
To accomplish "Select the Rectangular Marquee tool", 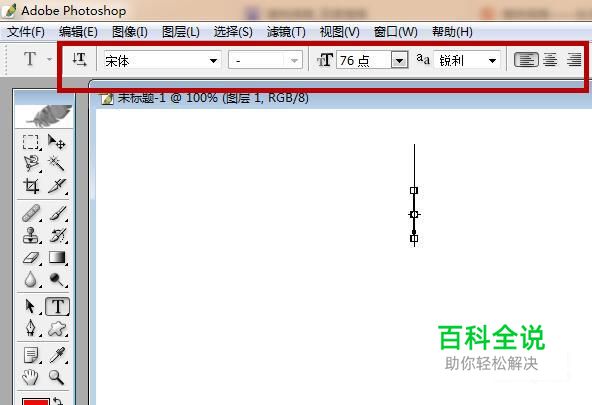I will (x=31, y=142).
